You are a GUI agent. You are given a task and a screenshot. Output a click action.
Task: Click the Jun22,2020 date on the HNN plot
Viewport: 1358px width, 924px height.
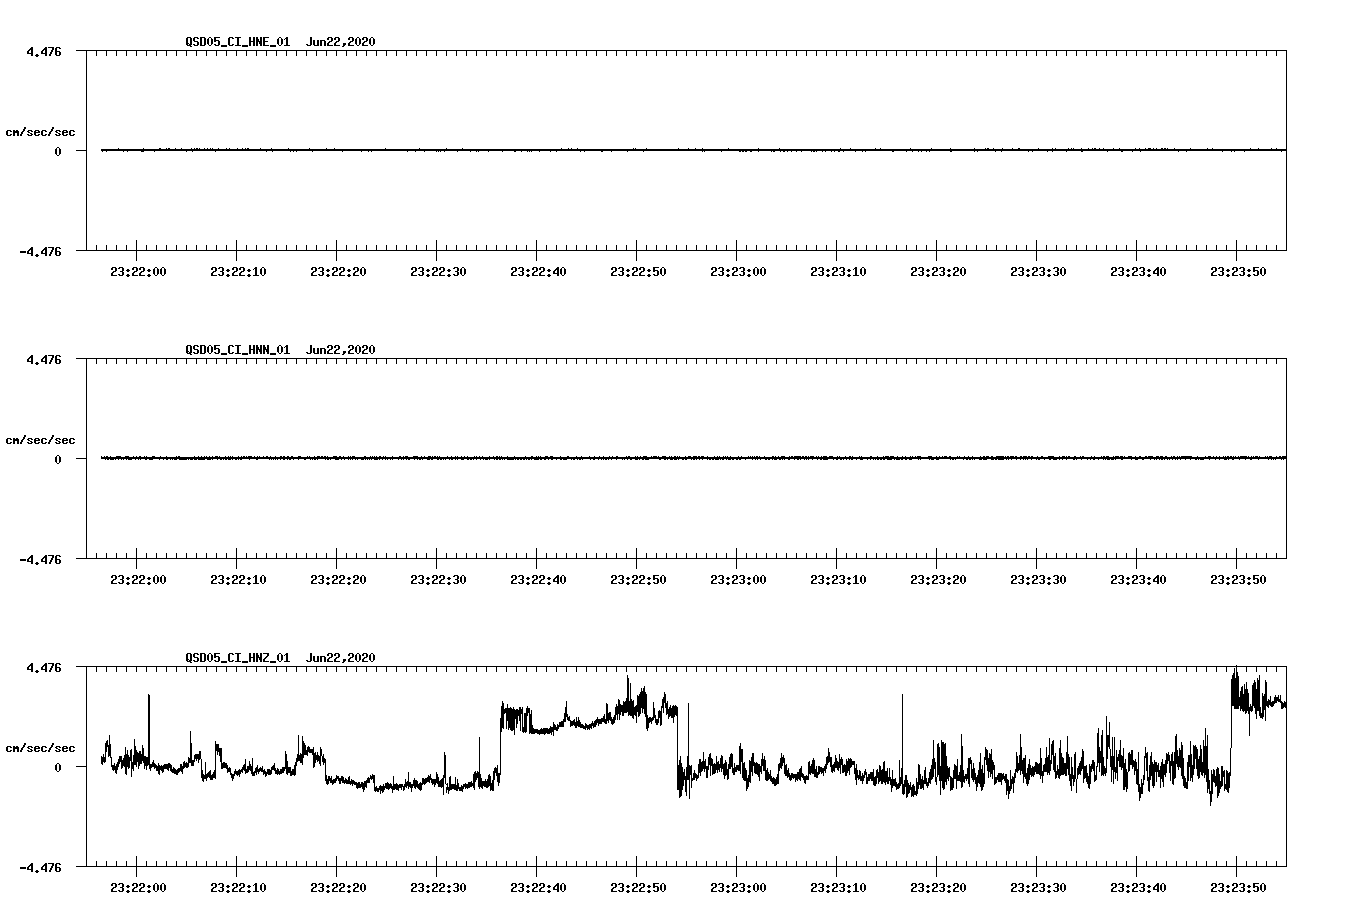(x=341, y=350)
